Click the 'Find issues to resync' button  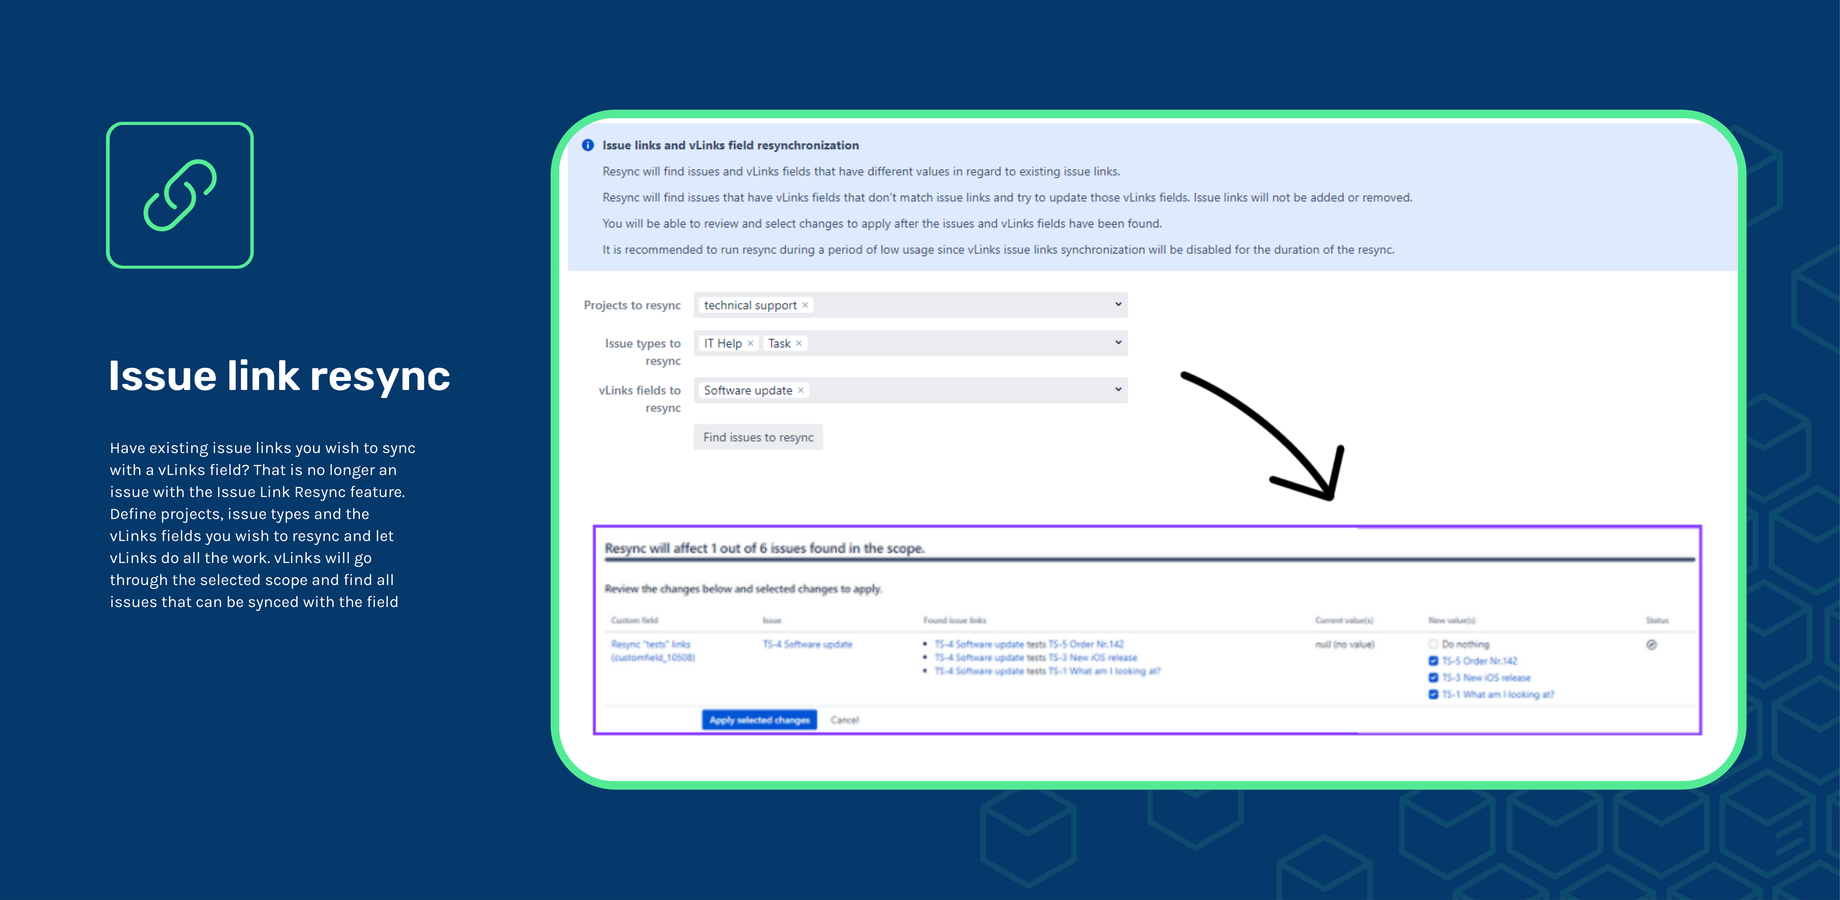coord(758,437)
